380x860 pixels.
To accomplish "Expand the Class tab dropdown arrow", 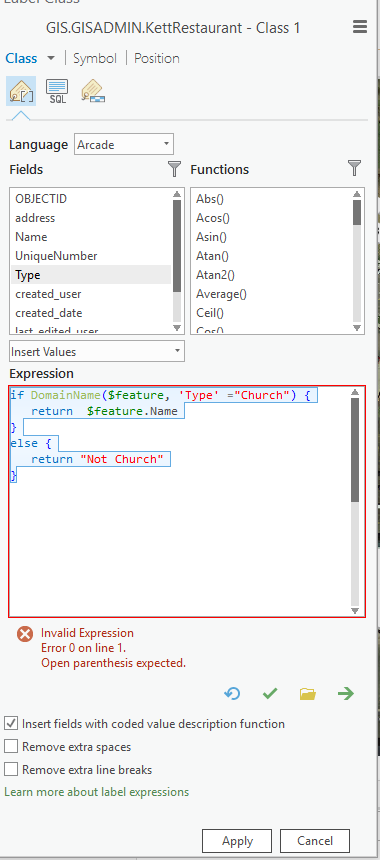I will (x=50, y=58).
